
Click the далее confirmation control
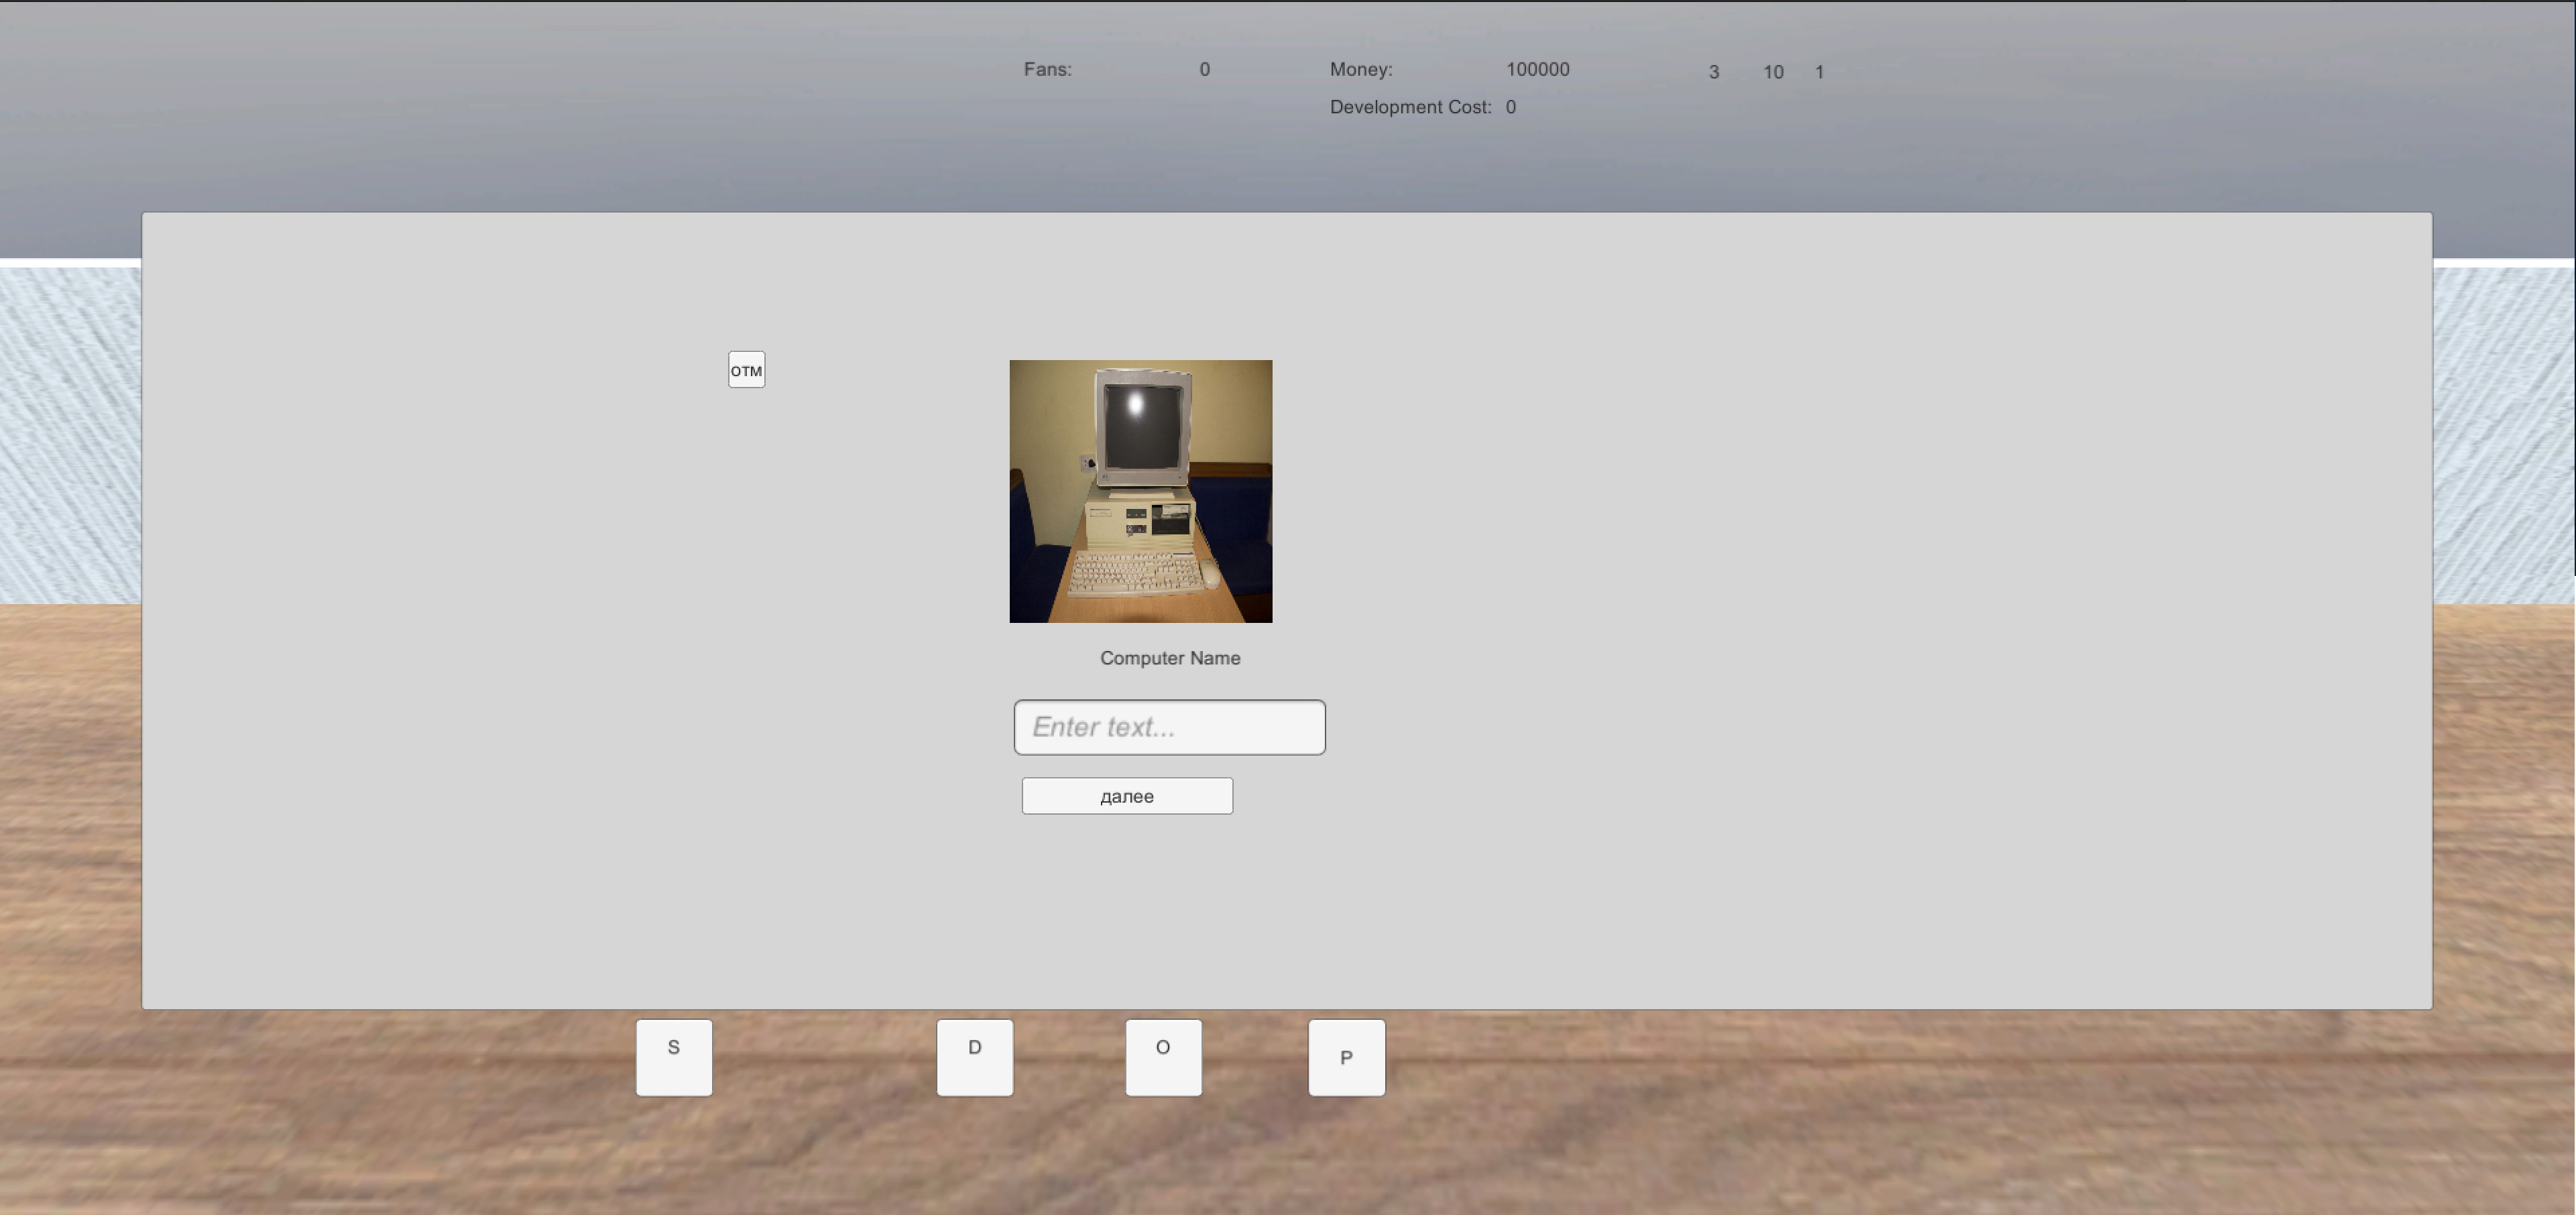click(x=1126, y=795)
